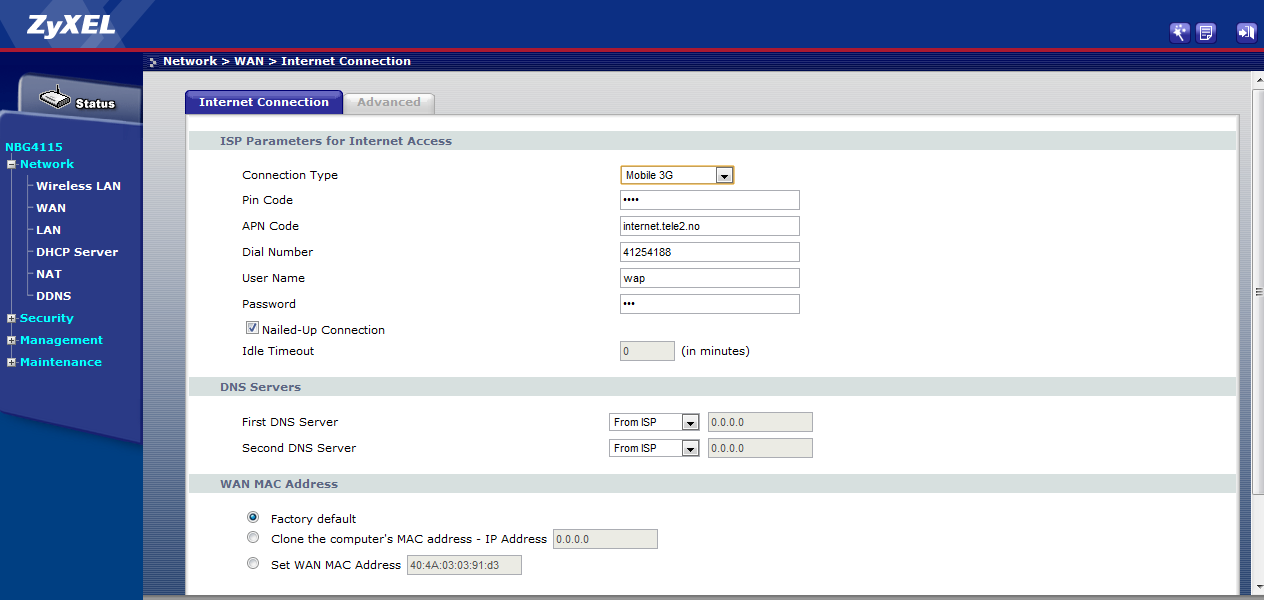Click the page vertical scrollbar thumb
Viewport: 1264px width, 600px height.
tap(1258, 293)
